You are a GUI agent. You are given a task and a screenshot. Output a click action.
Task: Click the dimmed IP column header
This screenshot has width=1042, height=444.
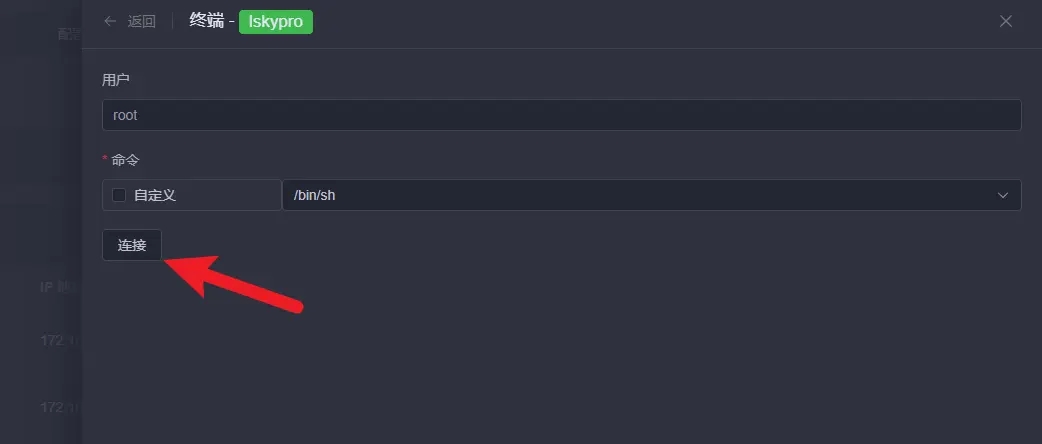58,287
